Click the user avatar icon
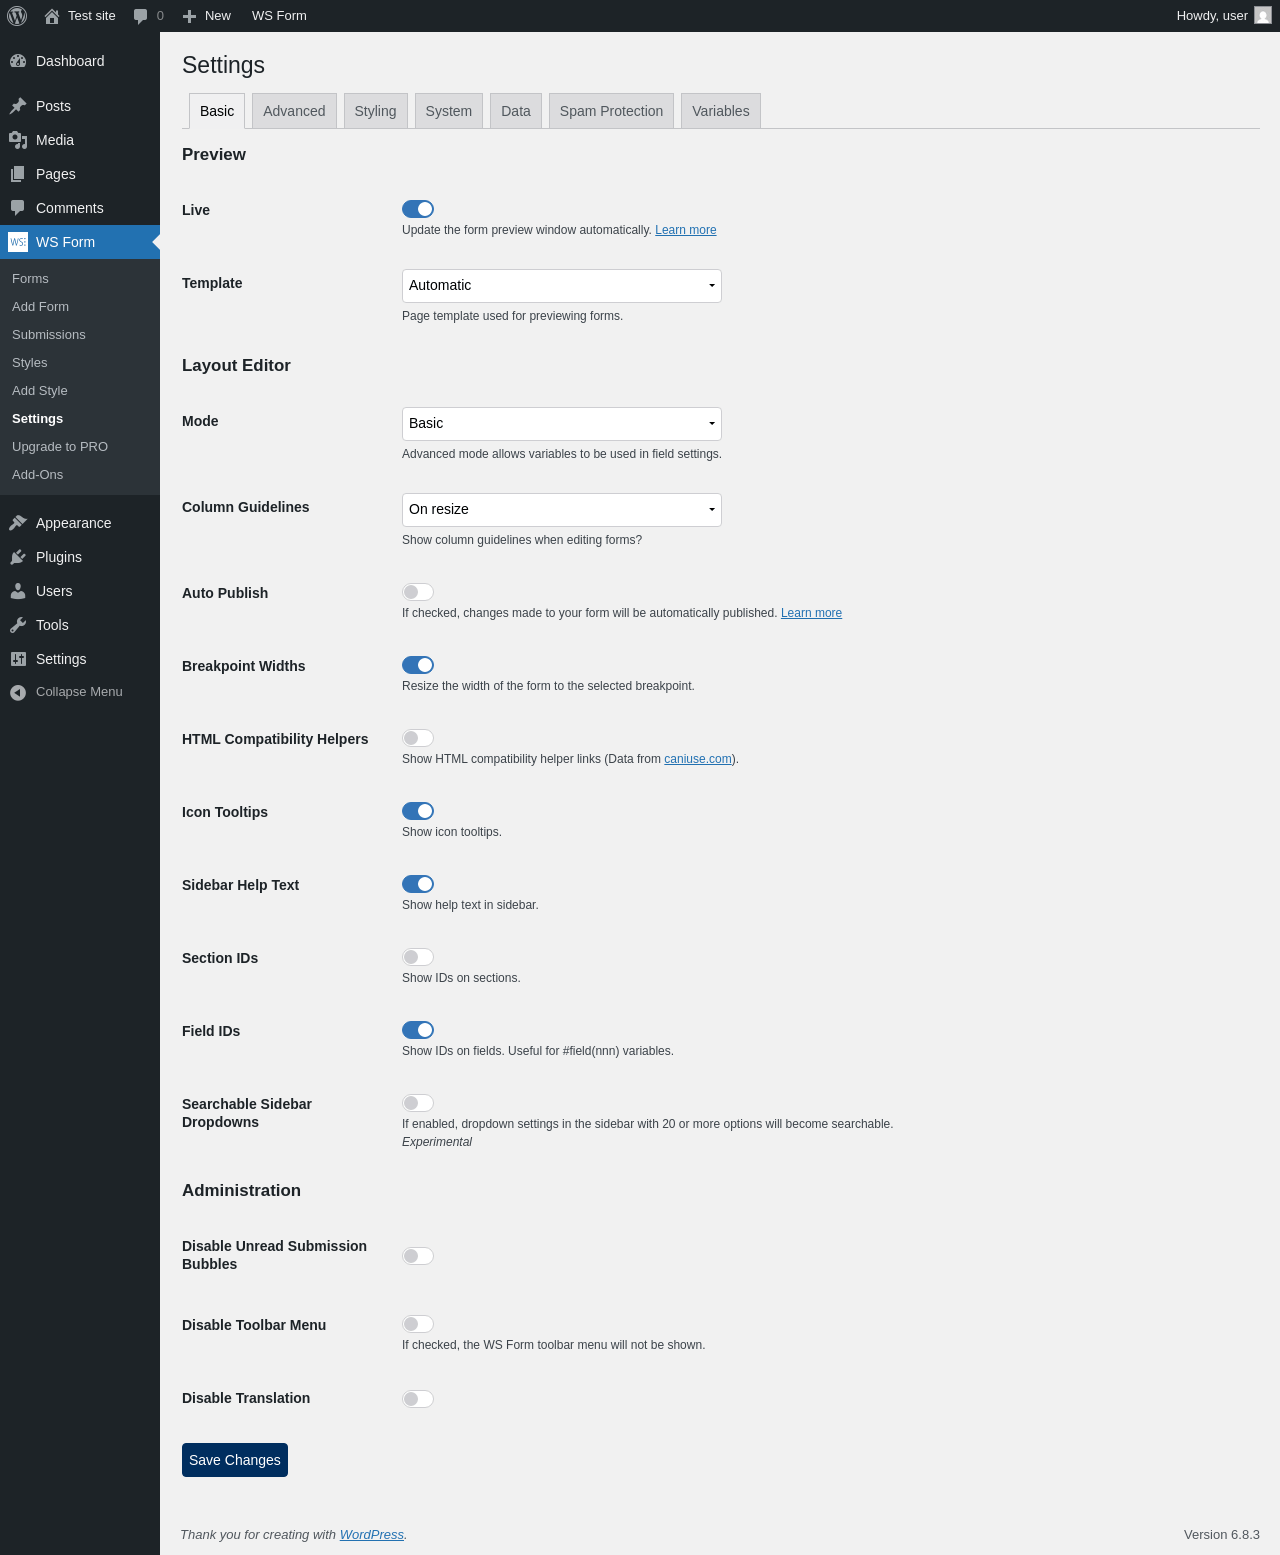 tap(1263, 16)
